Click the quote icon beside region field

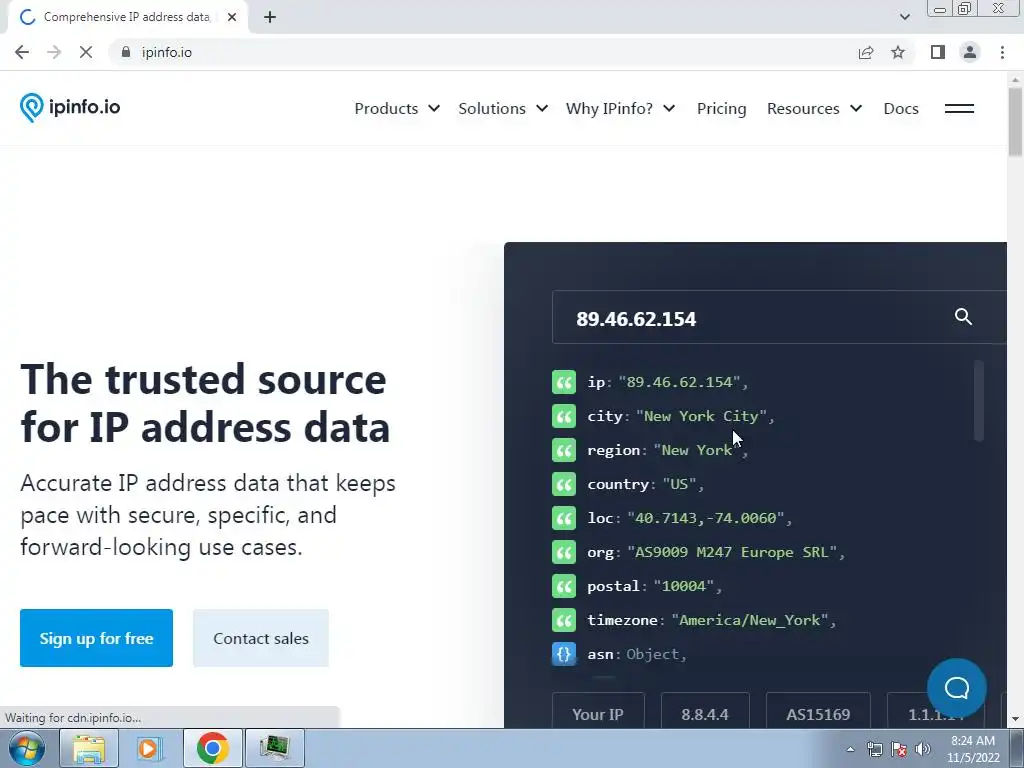point(564,450)
